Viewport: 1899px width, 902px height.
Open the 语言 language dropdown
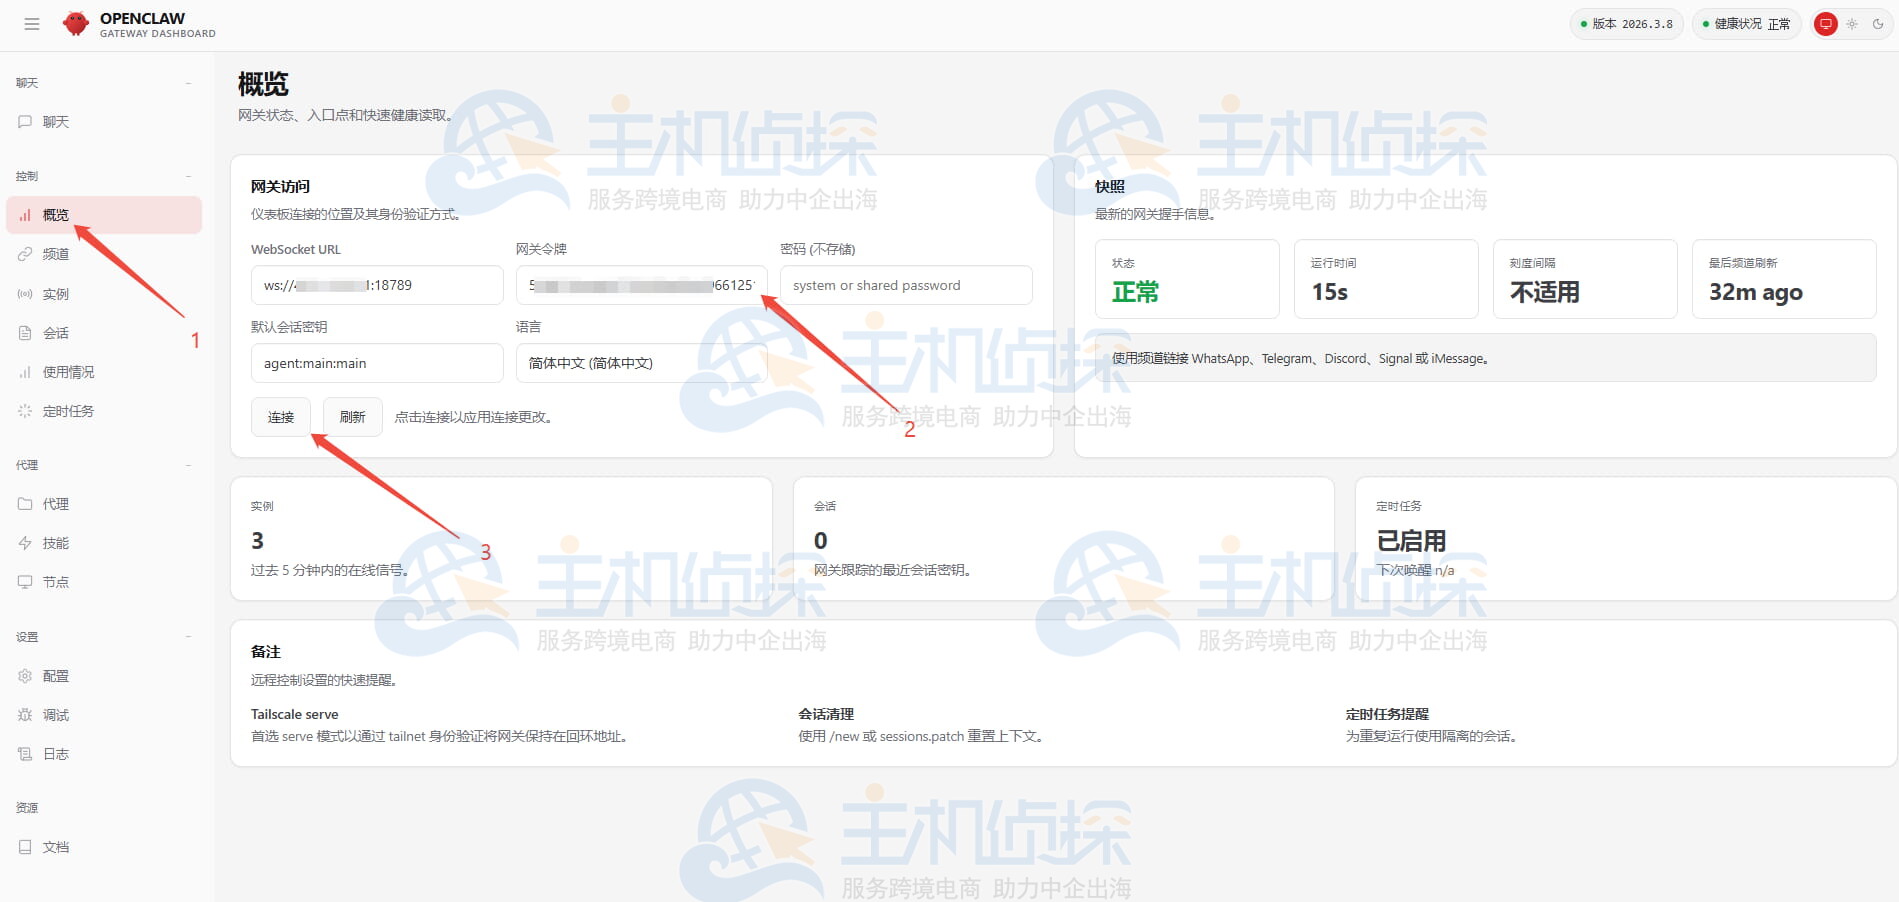coord(641,362)
